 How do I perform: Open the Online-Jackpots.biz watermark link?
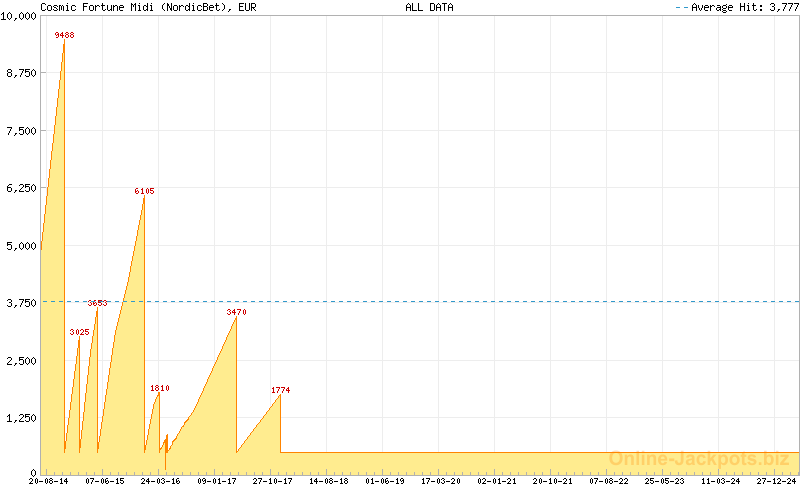(x=699, y=459)
